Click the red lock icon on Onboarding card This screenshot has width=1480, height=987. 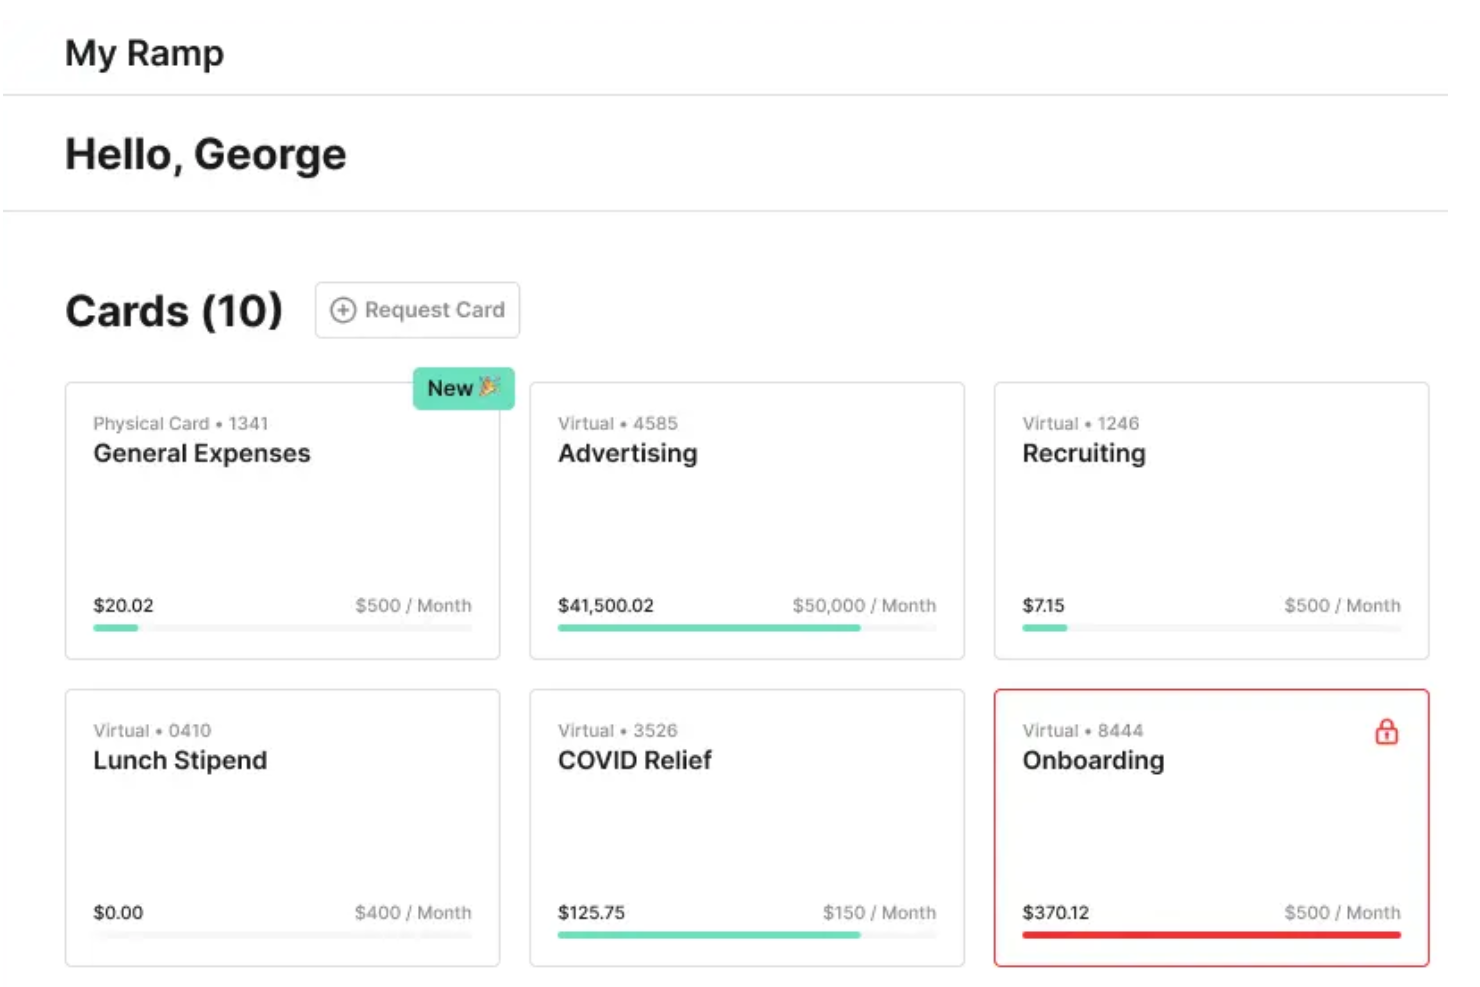(1386, 732)
